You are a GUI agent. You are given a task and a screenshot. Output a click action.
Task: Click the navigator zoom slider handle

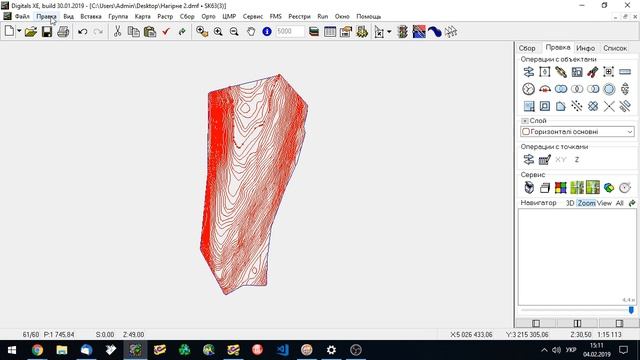pos(631,310)
